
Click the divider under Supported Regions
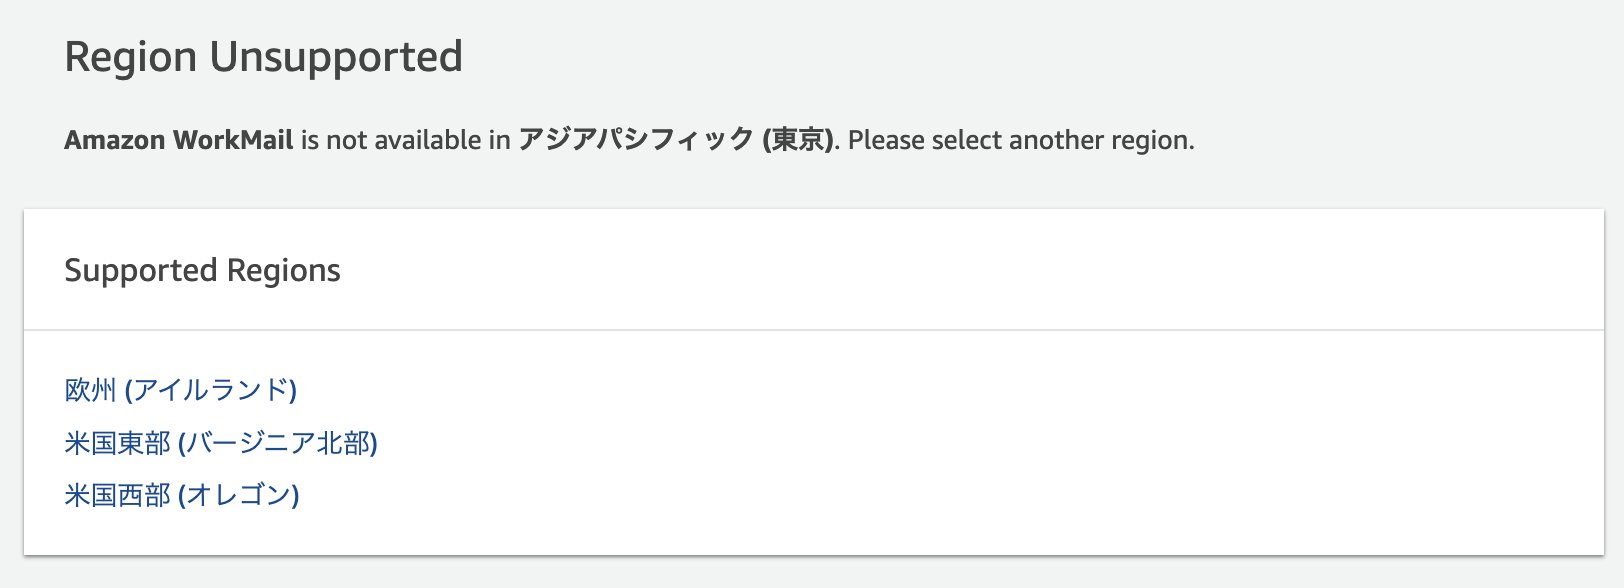click(812, 328)
